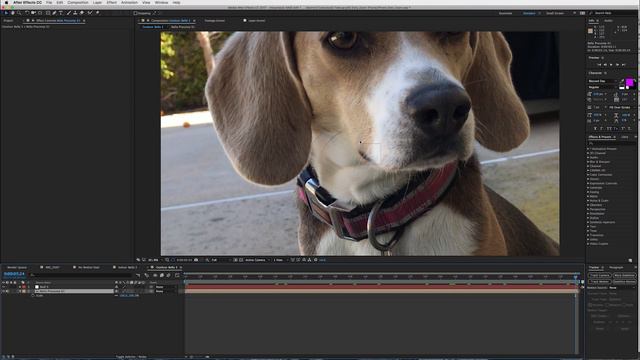The image size is (640, 360).
Task: Select the Roto Brush tool
Action: [89, 13]
